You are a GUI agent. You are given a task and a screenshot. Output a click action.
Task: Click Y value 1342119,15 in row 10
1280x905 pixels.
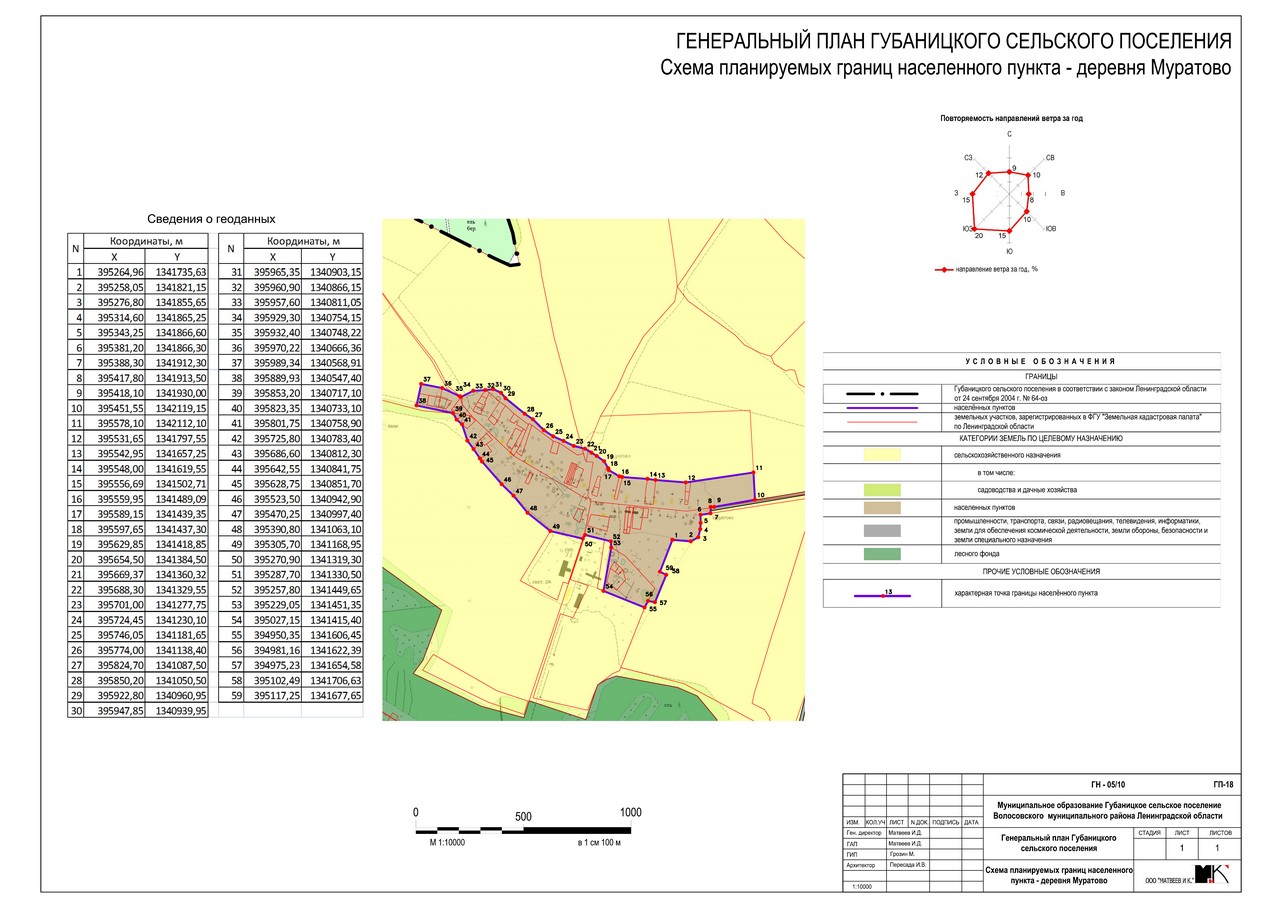point(181,408)
